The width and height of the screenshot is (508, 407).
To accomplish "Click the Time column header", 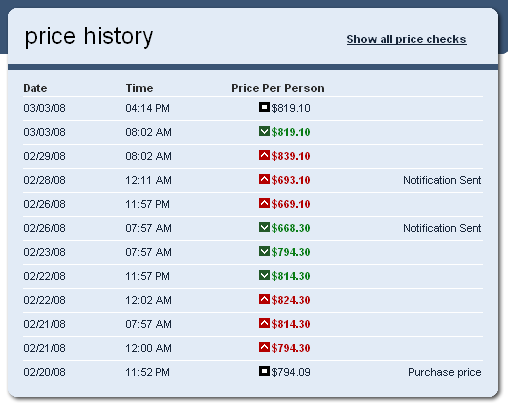I will (x=139, y=88).
